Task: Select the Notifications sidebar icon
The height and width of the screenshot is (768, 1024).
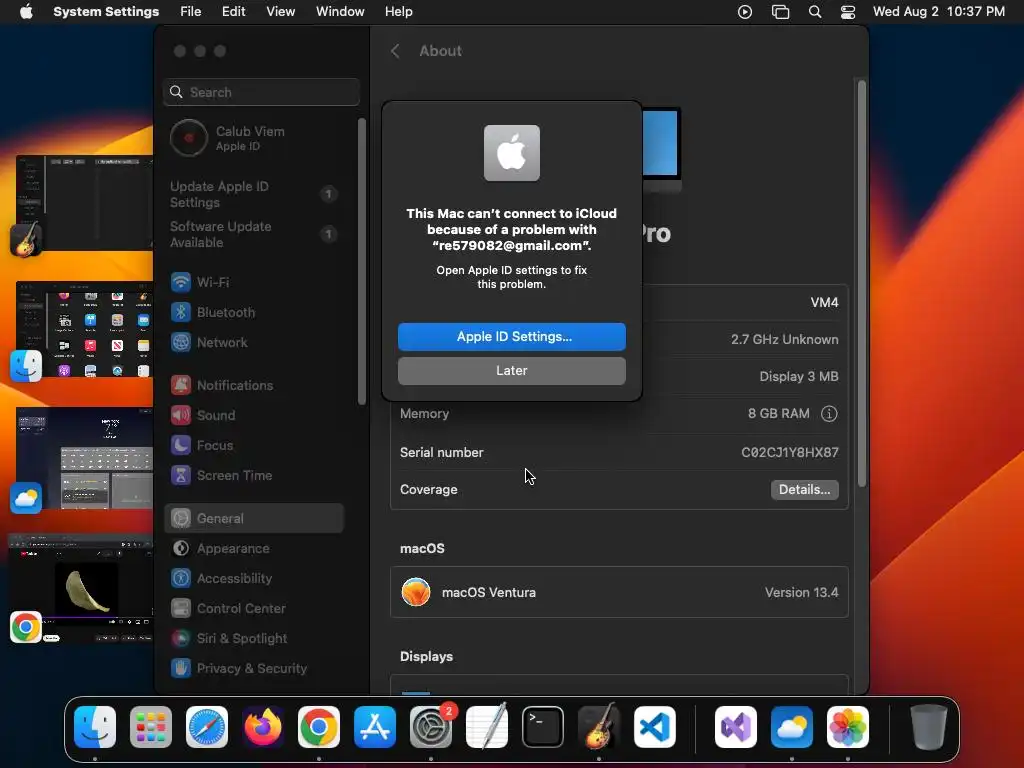Action: tap(181, 385)
